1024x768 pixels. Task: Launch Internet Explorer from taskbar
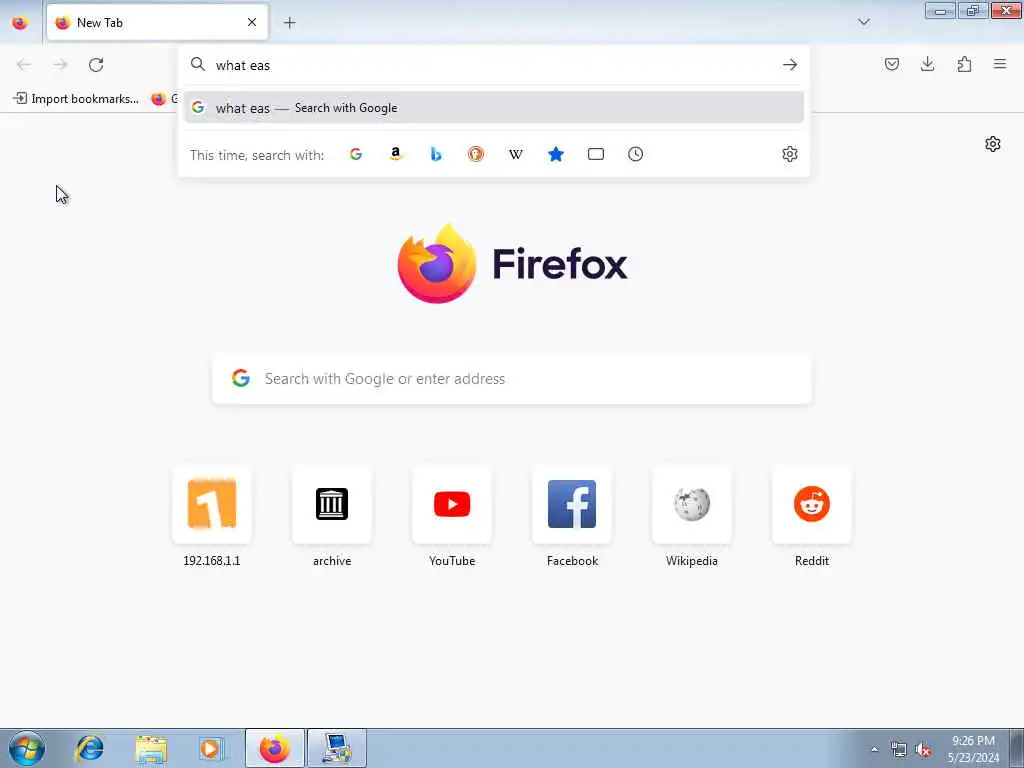point(89,748)
